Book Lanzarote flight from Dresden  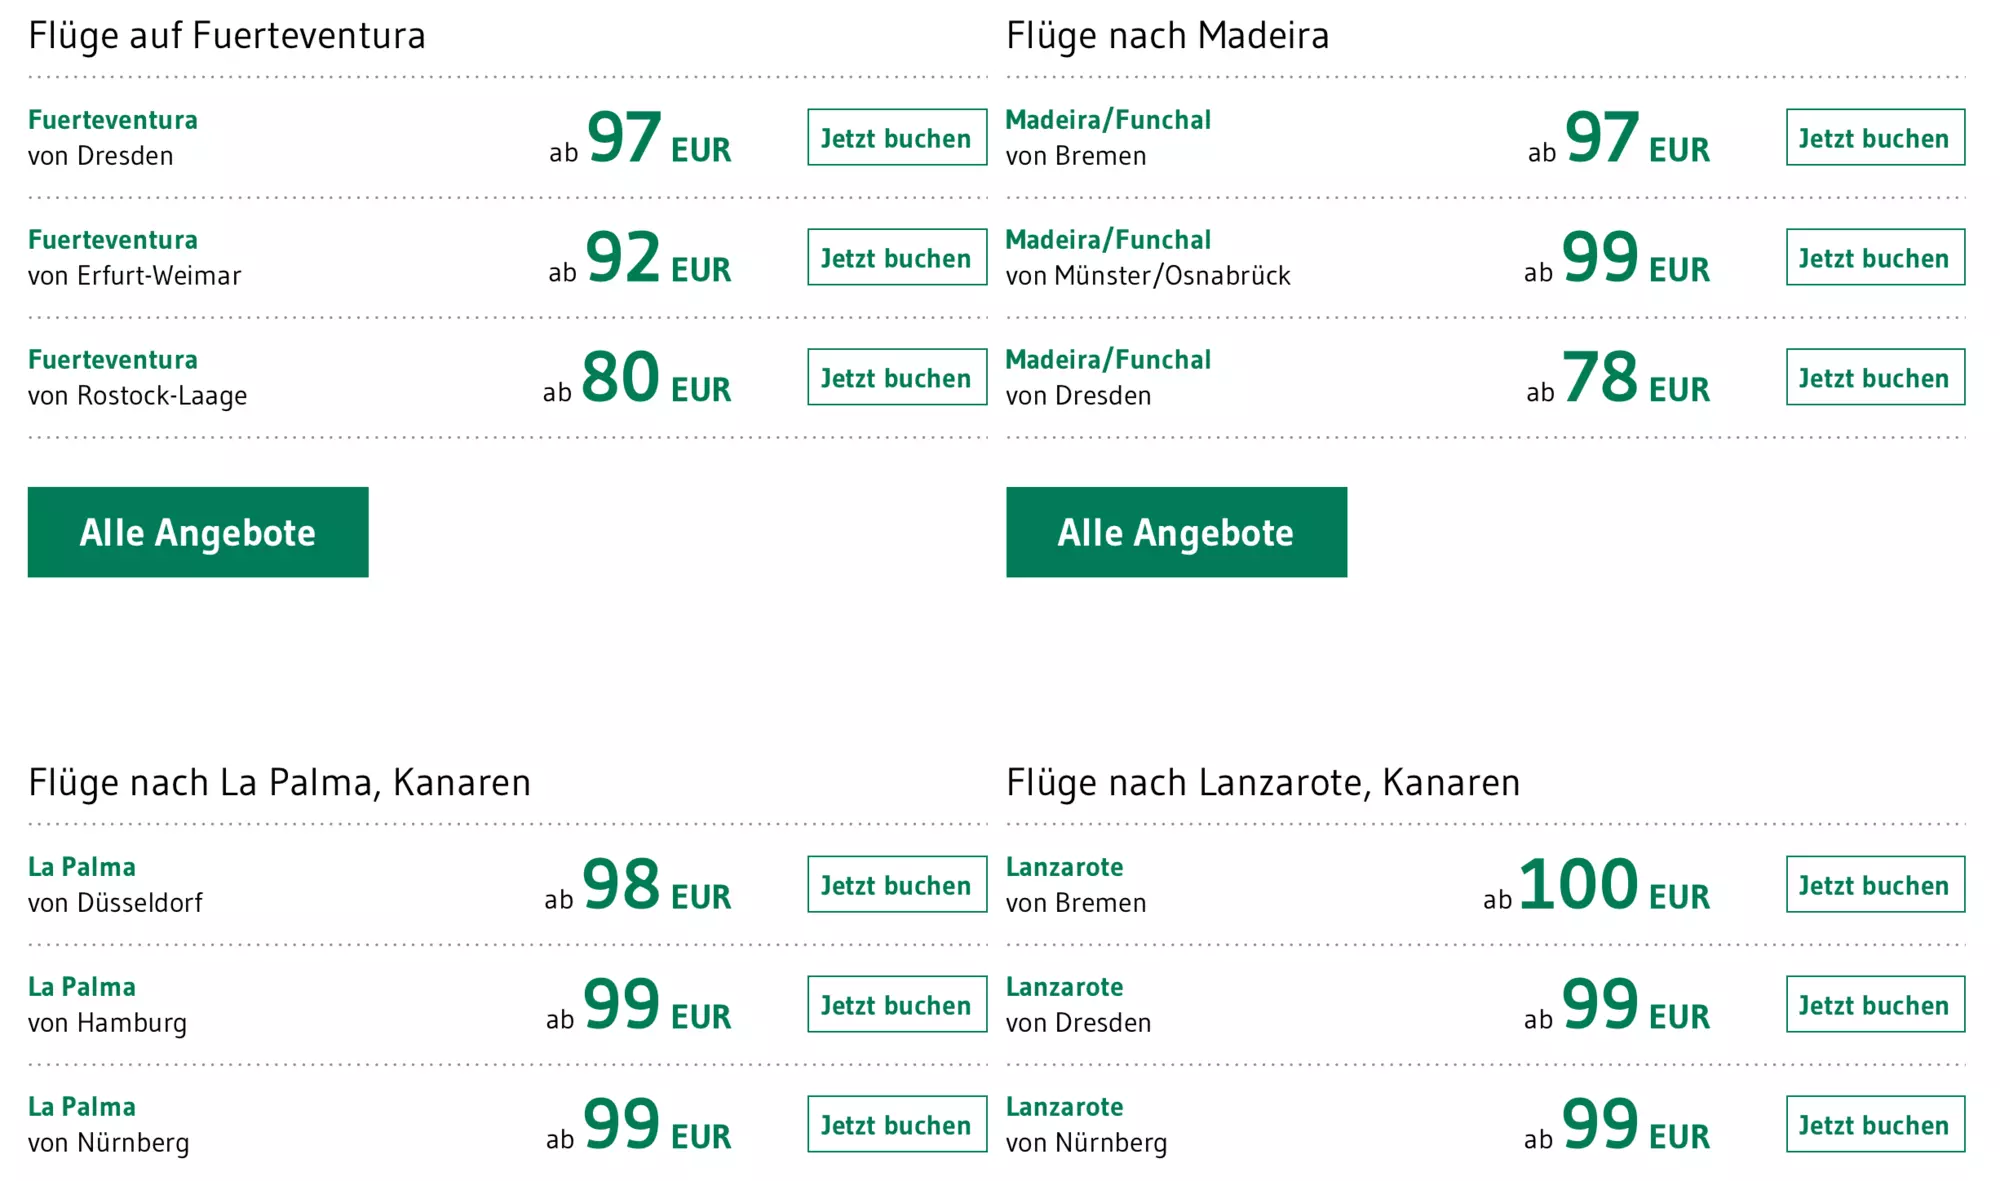[x=1874, y=1005]
